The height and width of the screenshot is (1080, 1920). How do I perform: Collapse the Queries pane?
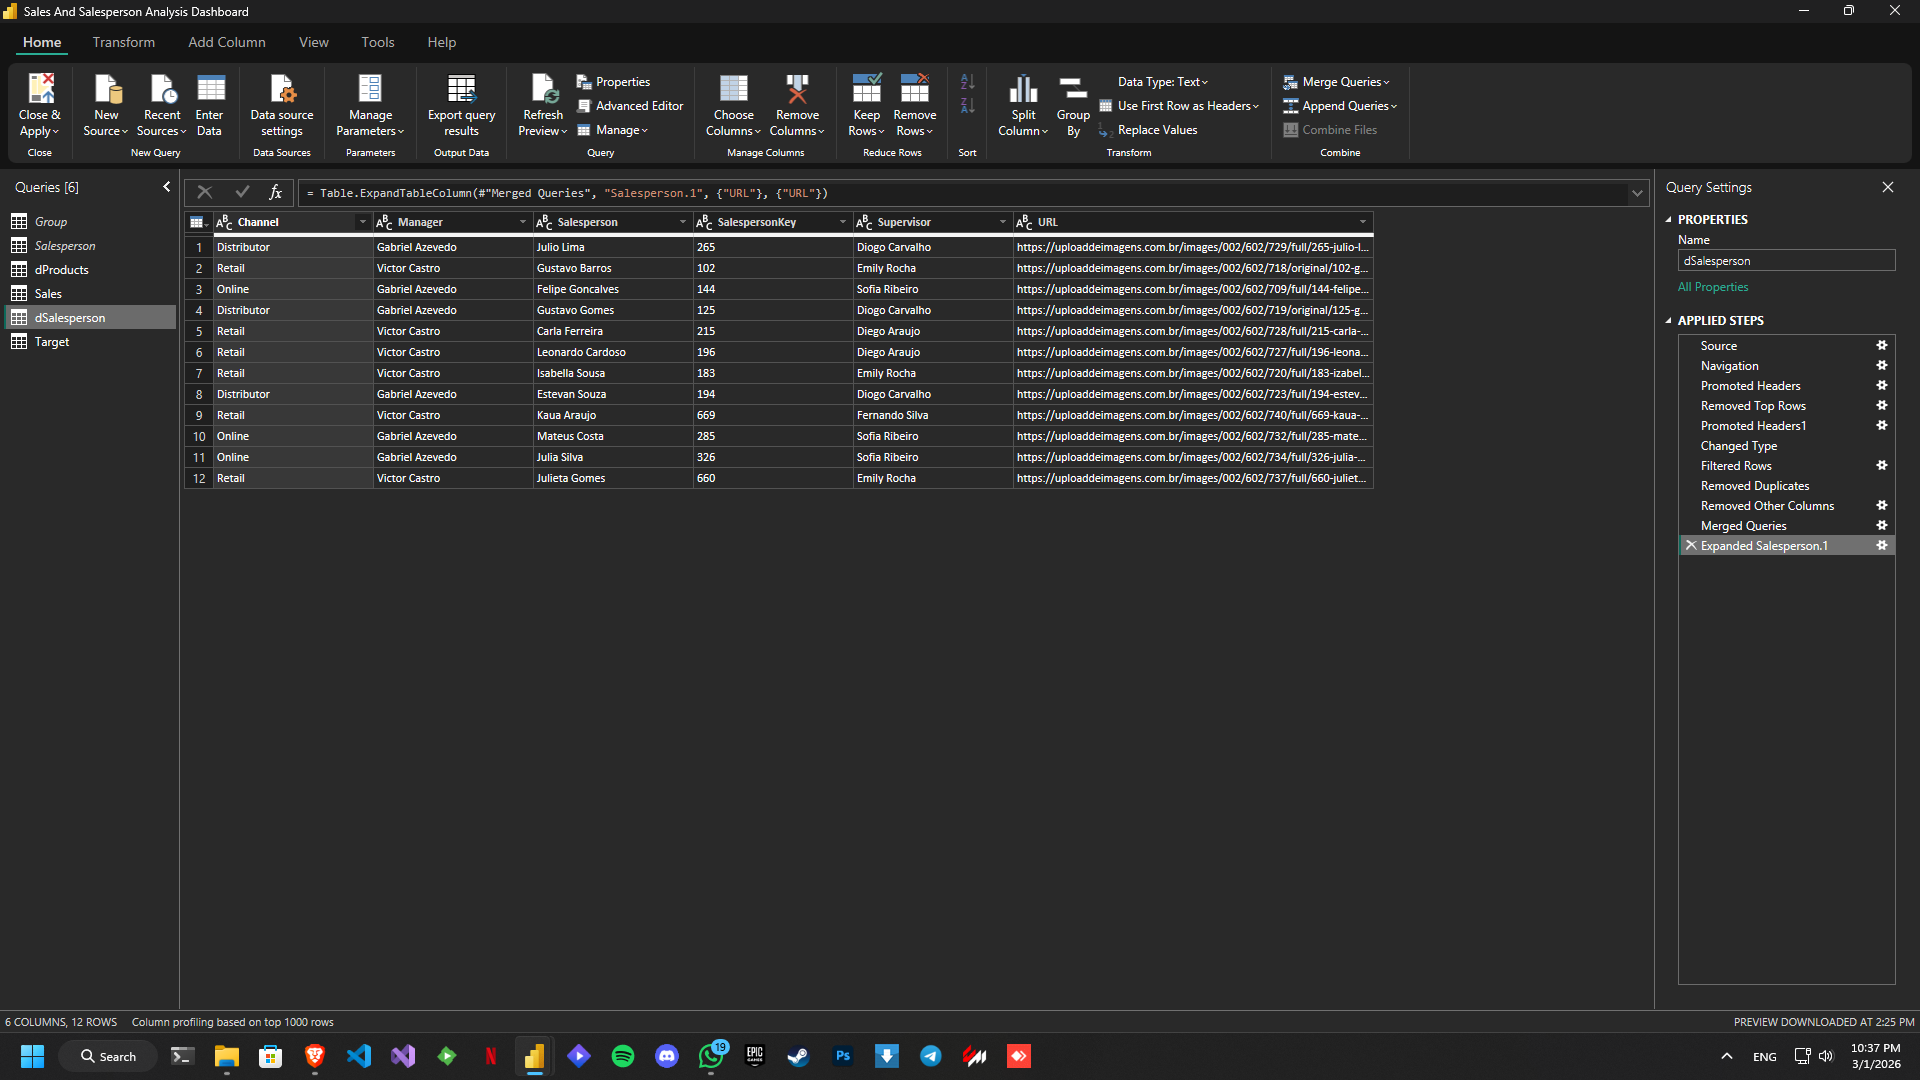click(167, 187)
